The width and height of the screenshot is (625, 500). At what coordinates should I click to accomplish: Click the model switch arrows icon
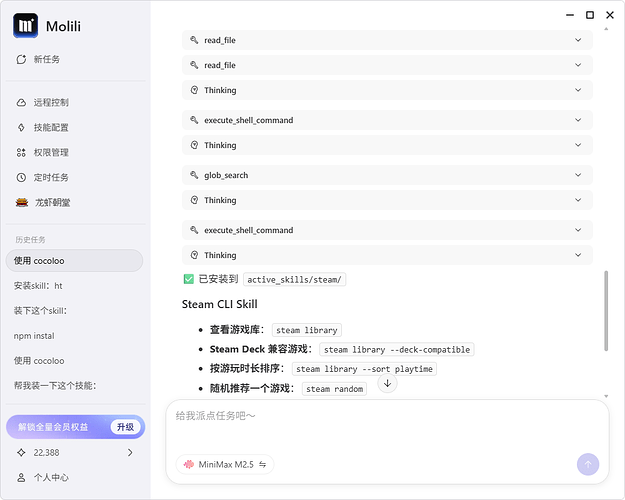[263, 465]
